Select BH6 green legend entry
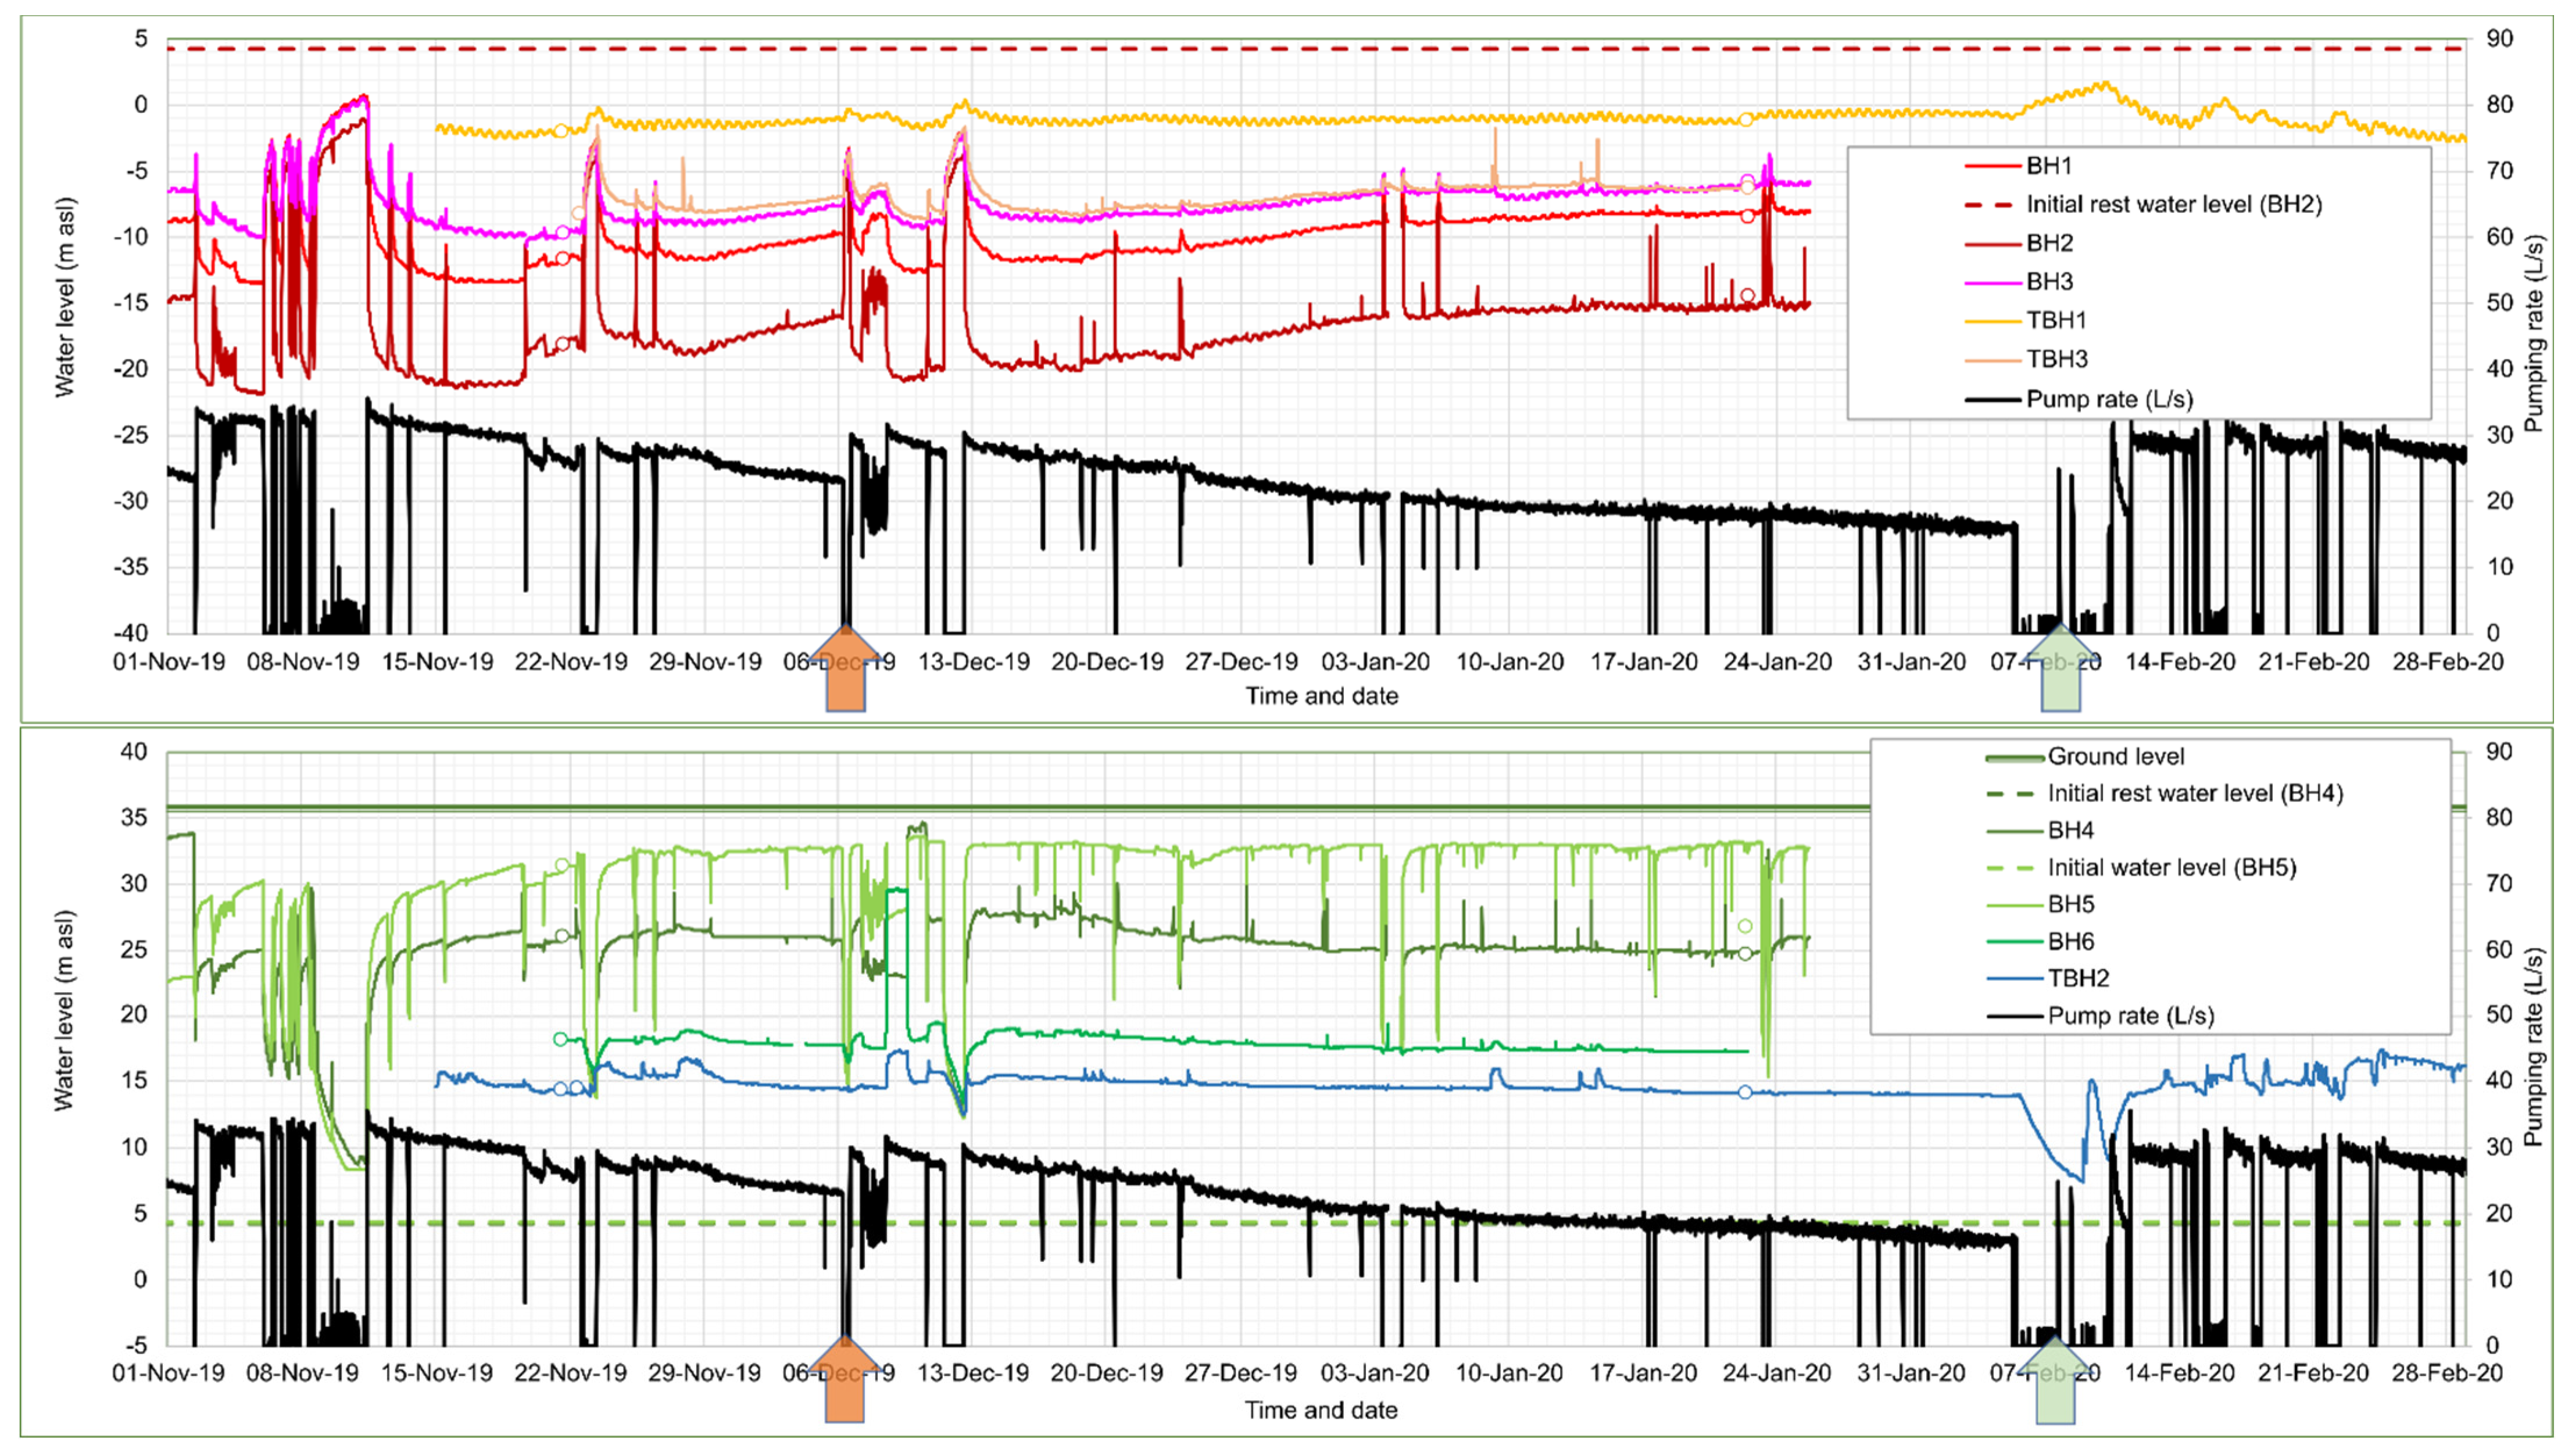Viewport: 2572px width, 1456px height. coord(2070,941)
